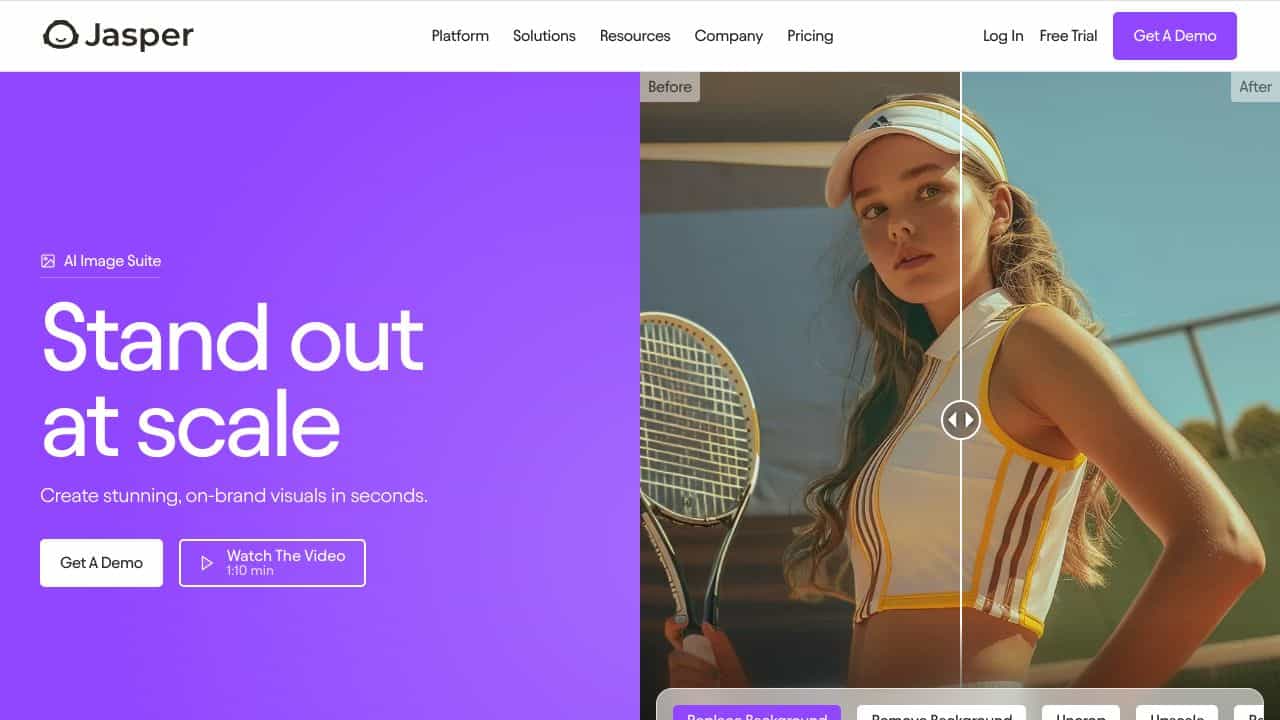The width and height of the screenshot is (1280, 720).
Task: Click the play triangle icon on Watch The Video
Action: tap(207, 563)
